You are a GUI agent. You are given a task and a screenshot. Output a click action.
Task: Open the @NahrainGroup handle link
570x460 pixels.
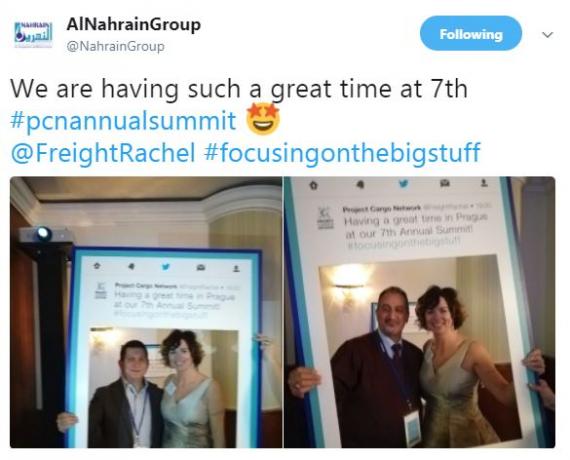pos(115,46)
